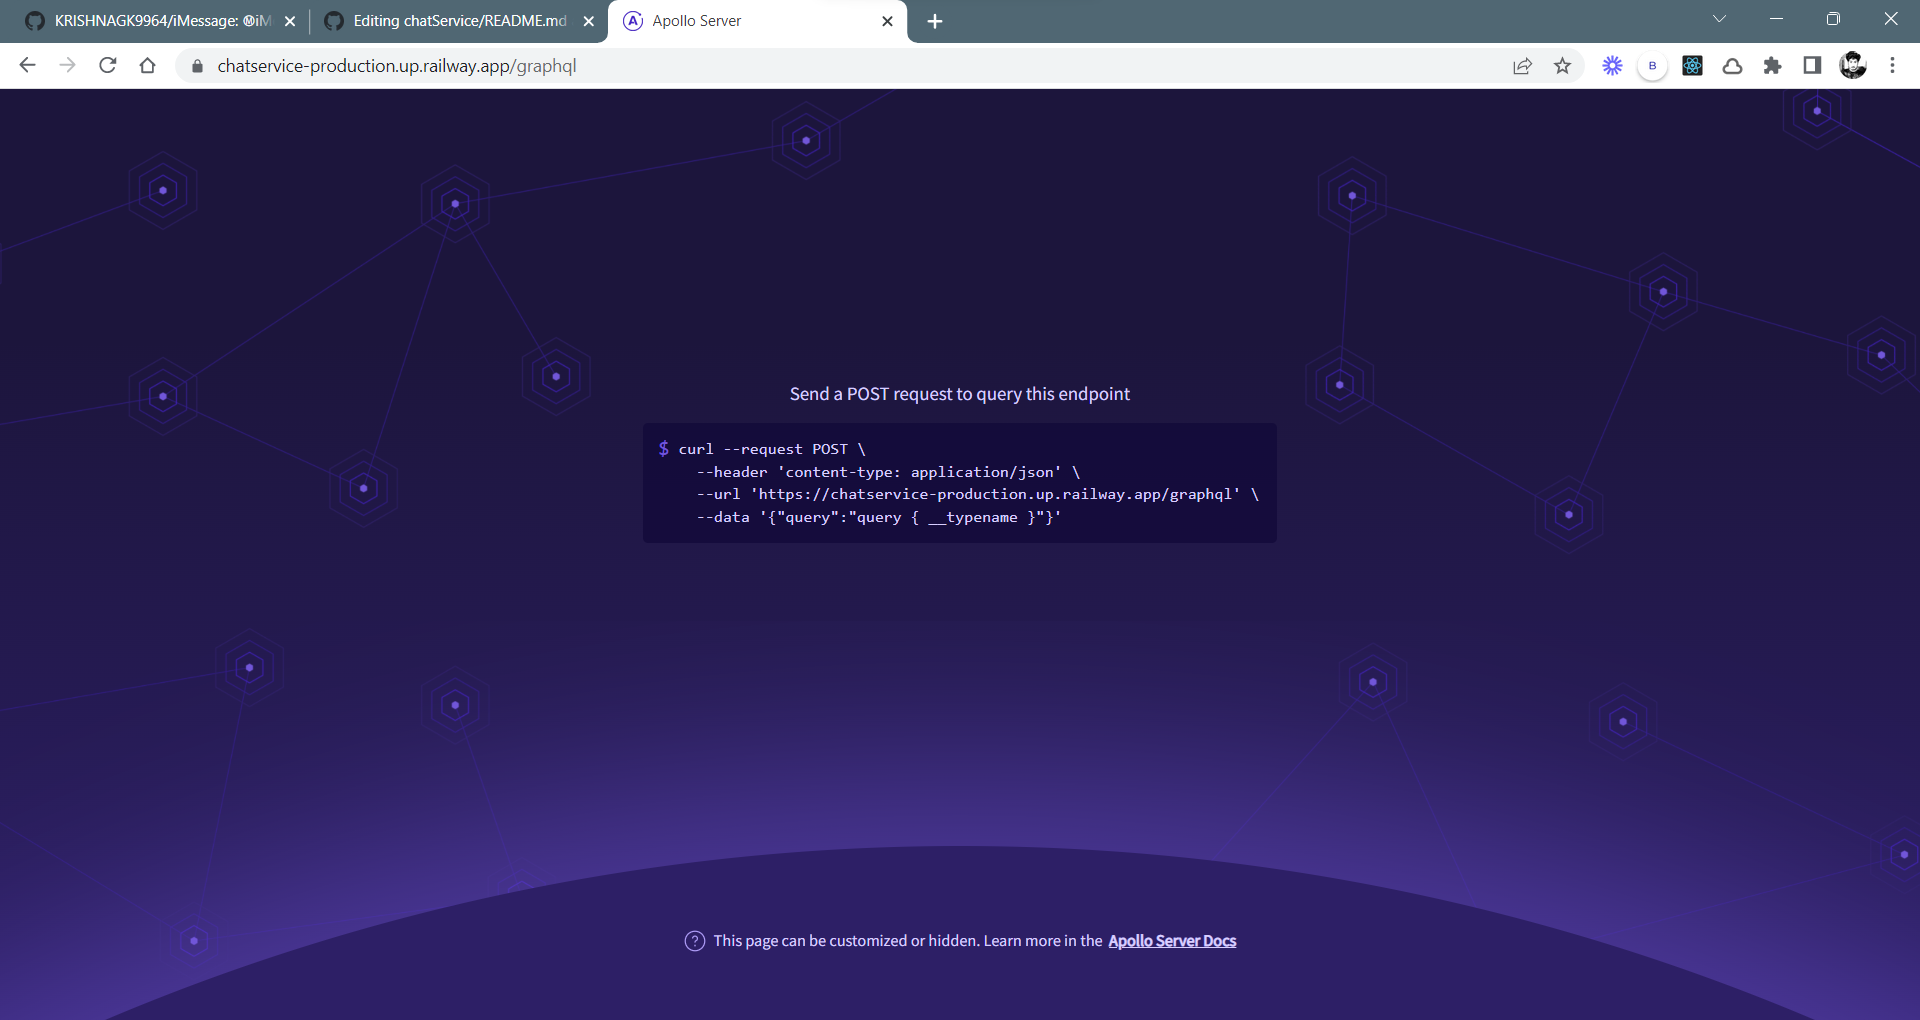The image size is (1920, 1020).
Task: Open the Chrome profile avatar
Action: [1853, 66]
